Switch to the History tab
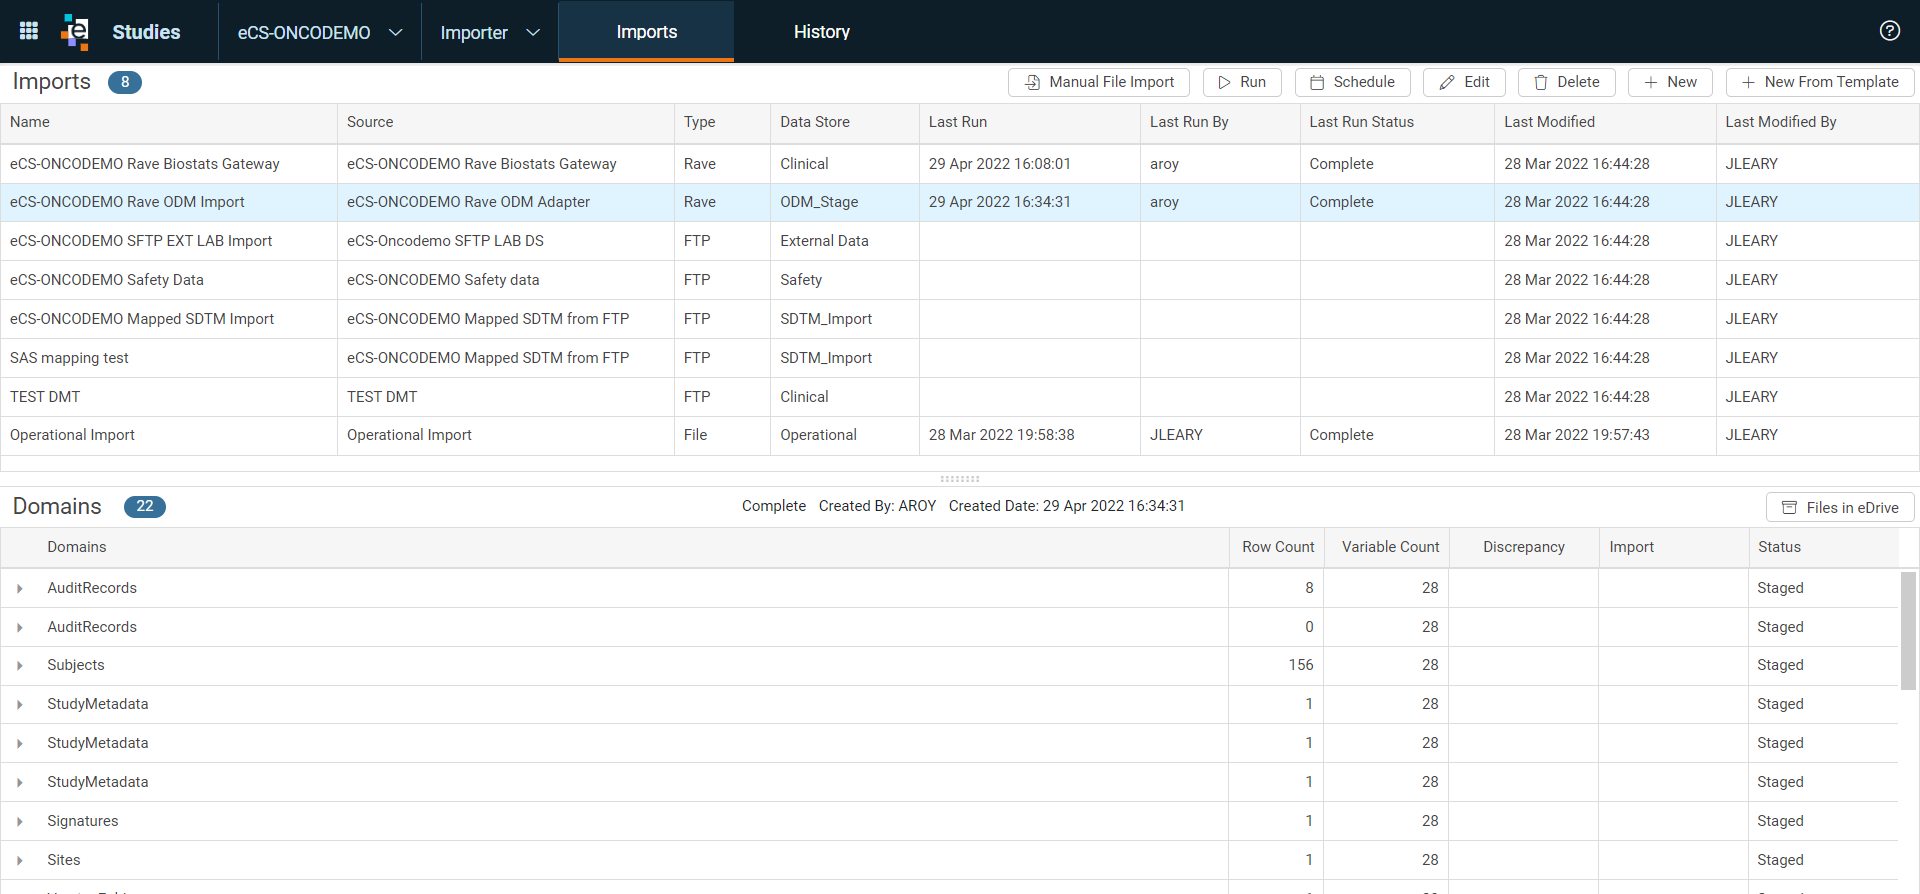This screenshot has width=1920, height=894. (x=822, y=32)
